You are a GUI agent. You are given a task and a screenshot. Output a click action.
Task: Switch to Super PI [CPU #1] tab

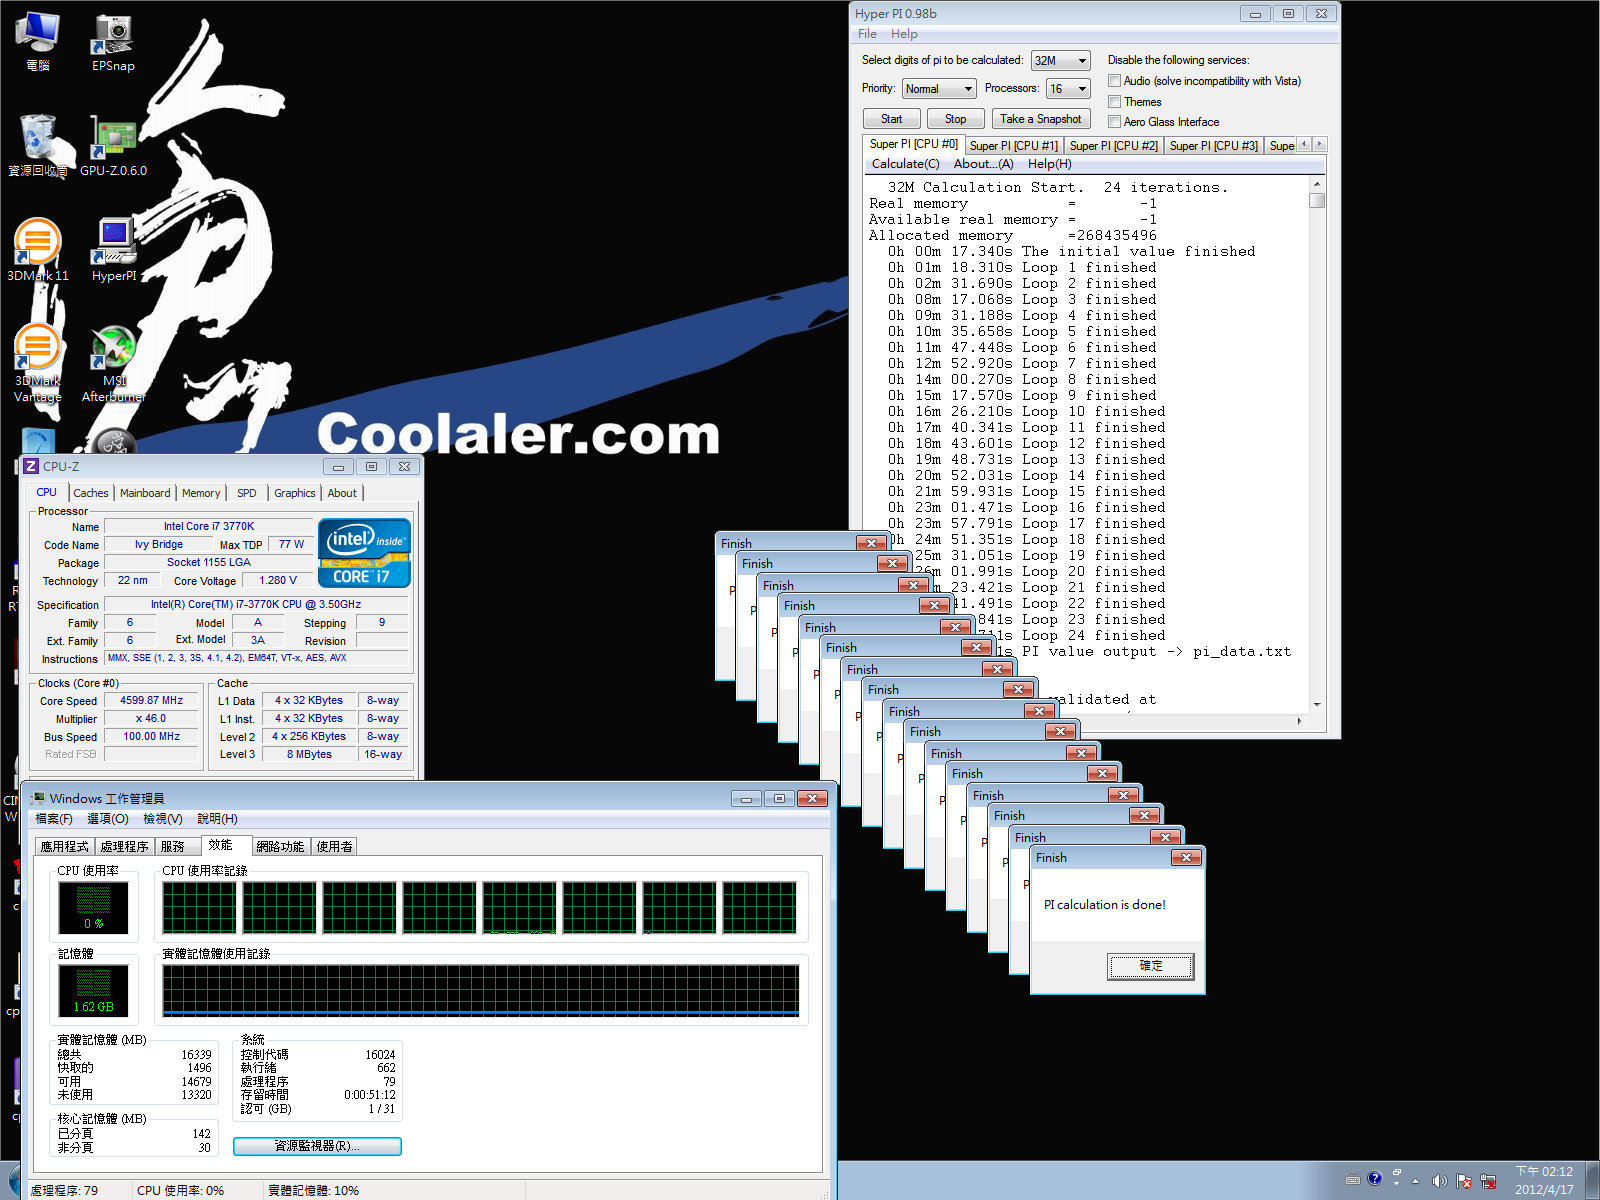(1013, 146)
